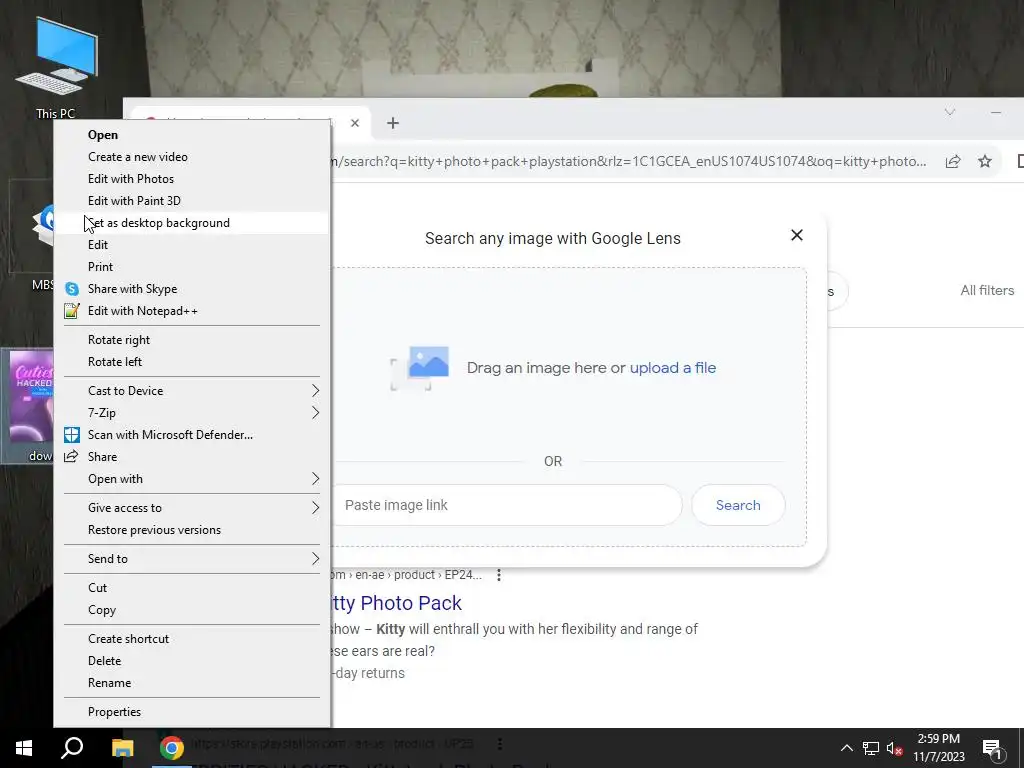1024x768 pixels.
Task: Click the Share arrow icon in context menu
Action: point(71,456)
